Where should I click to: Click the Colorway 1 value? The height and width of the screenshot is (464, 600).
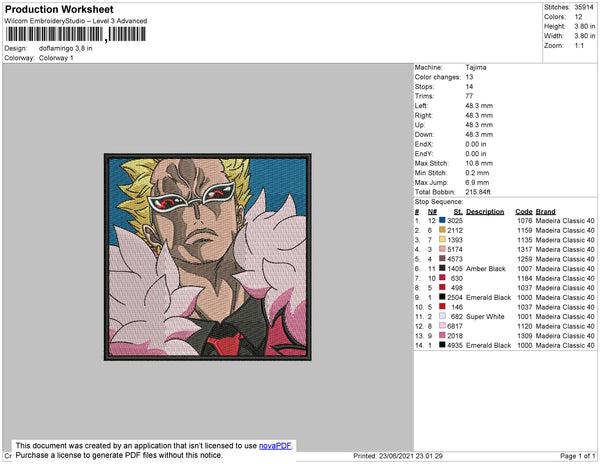pyautogui.click(x=56, y=58)
